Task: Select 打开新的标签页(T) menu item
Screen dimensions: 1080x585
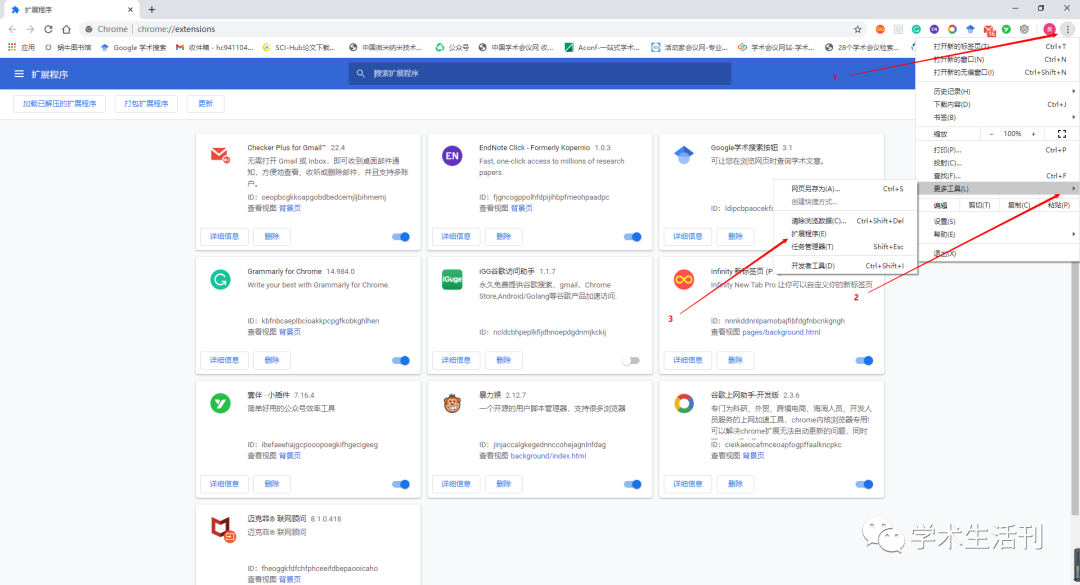Action: 998,46
